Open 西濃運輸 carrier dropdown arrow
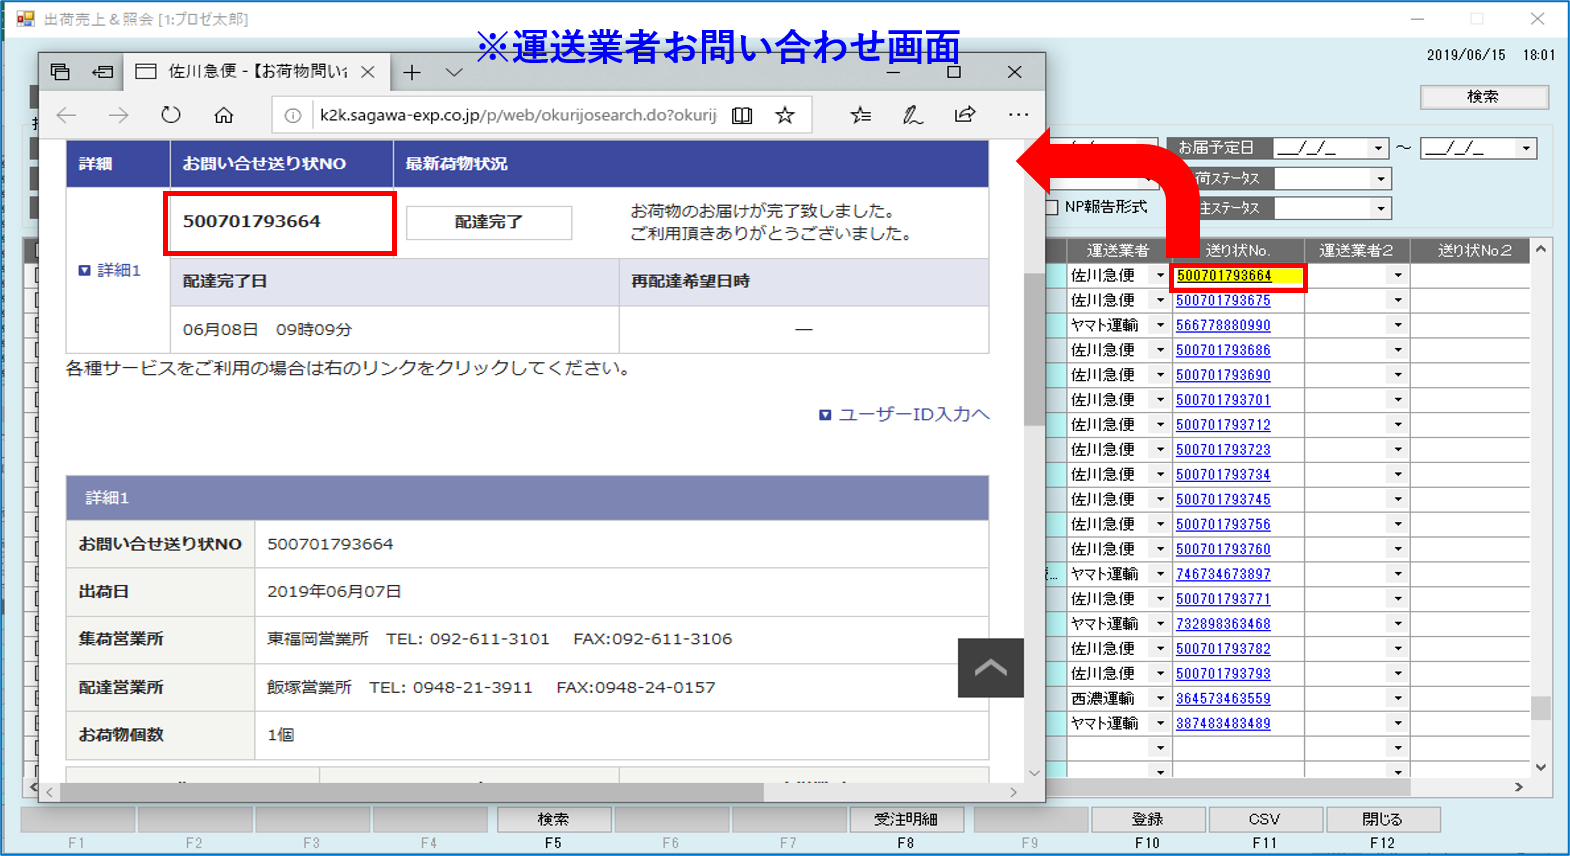This screenshot has width=1570, height=856. [1160, 699]
